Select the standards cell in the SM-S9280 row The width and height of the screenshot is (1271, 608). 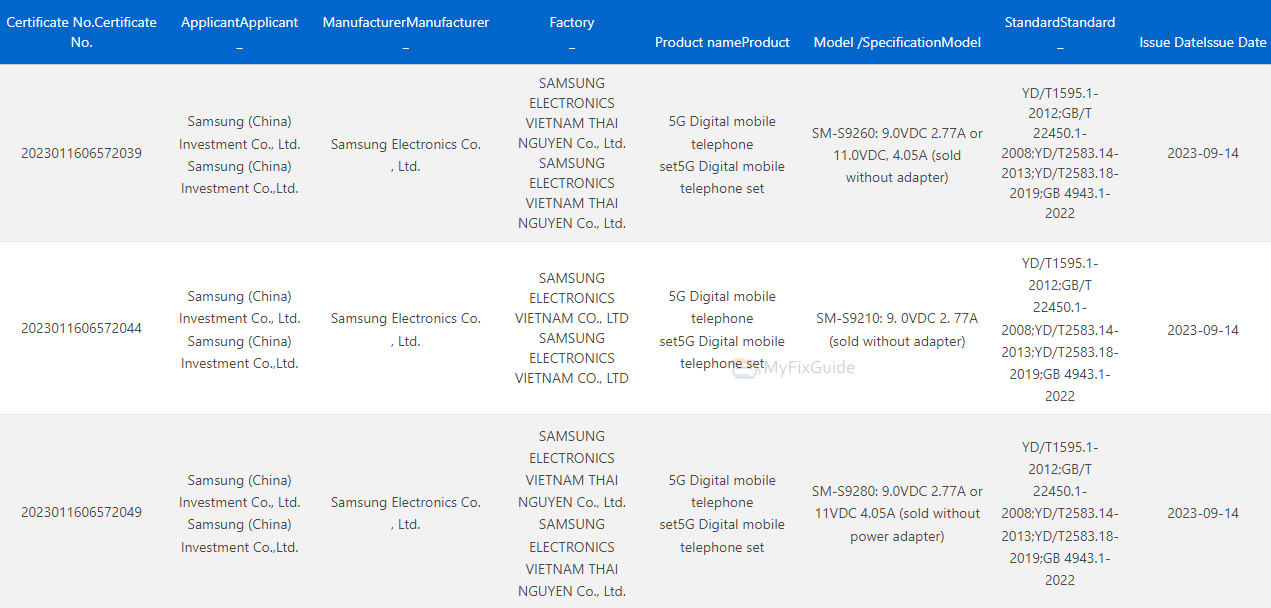coord(1059,513)
